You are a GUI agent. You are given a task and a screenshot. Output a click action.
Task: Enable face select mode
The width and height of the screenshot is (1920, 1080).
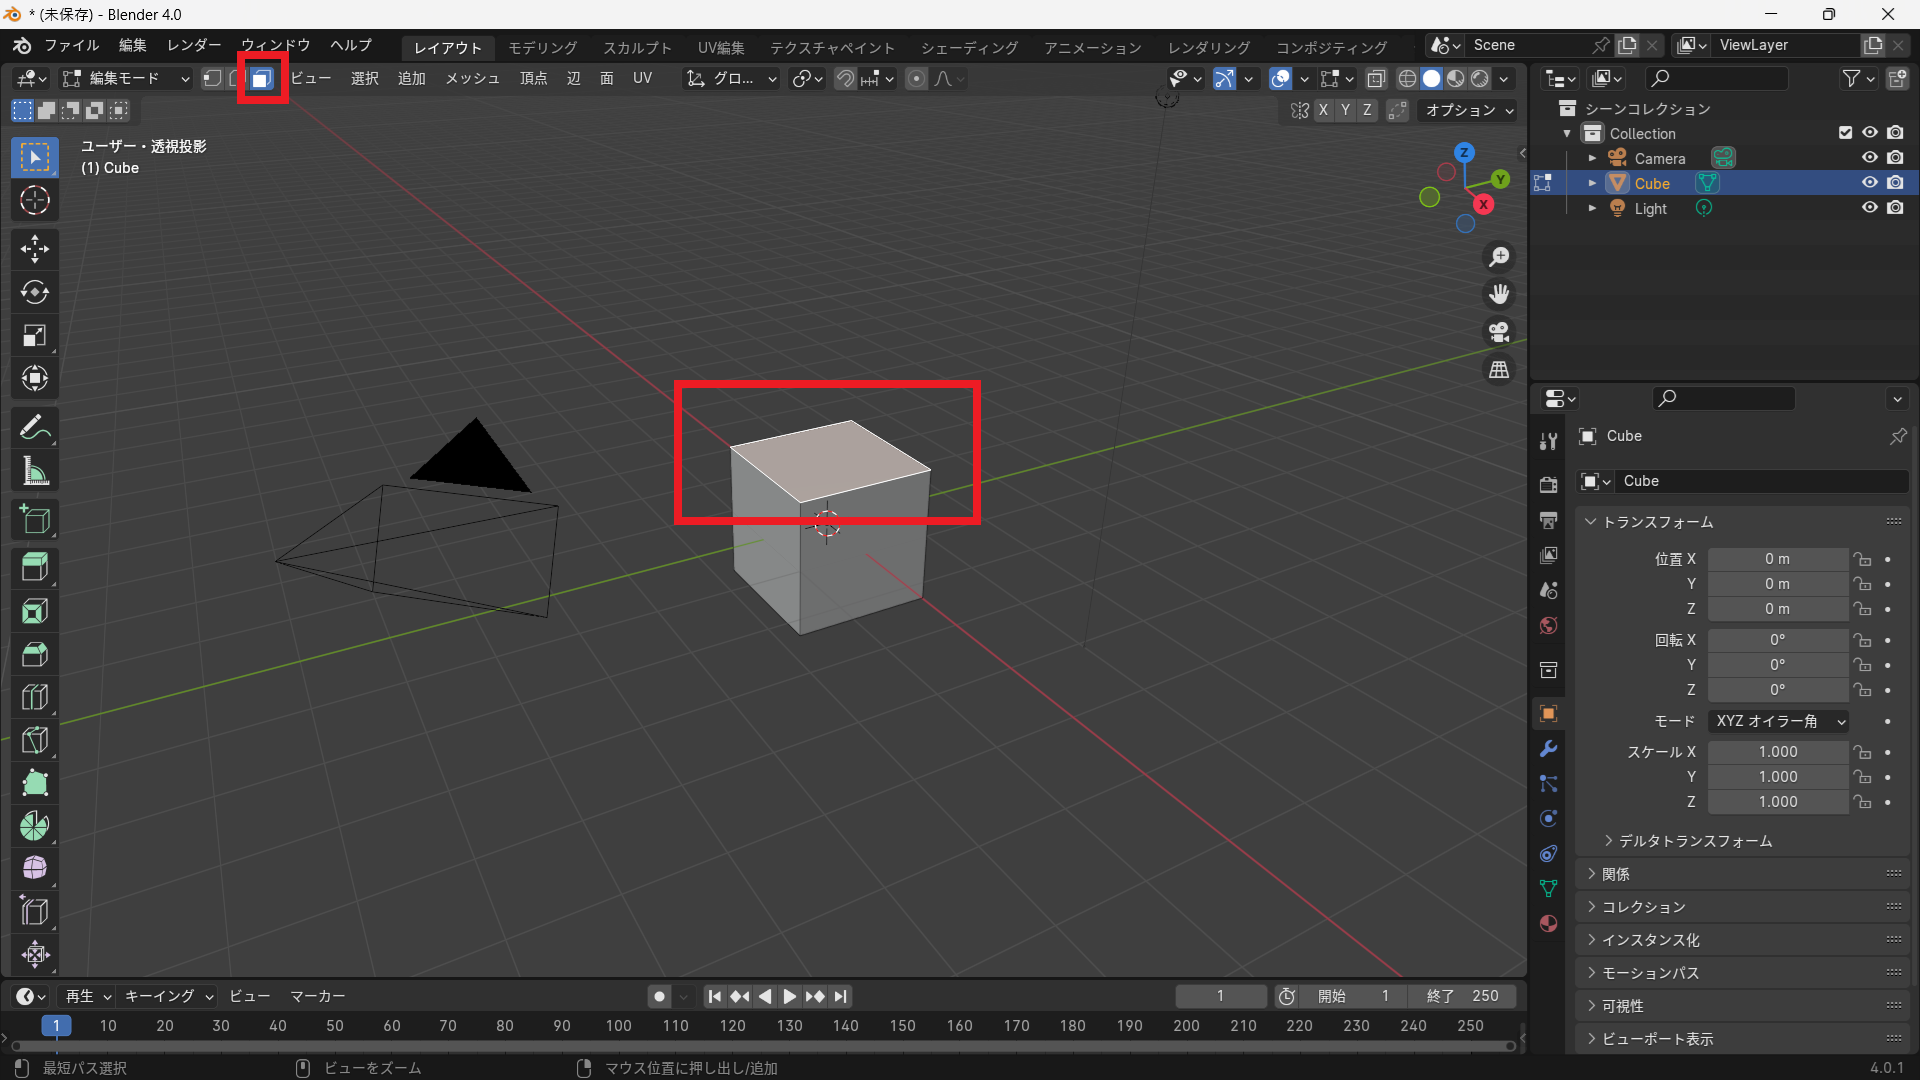(261, 78)
